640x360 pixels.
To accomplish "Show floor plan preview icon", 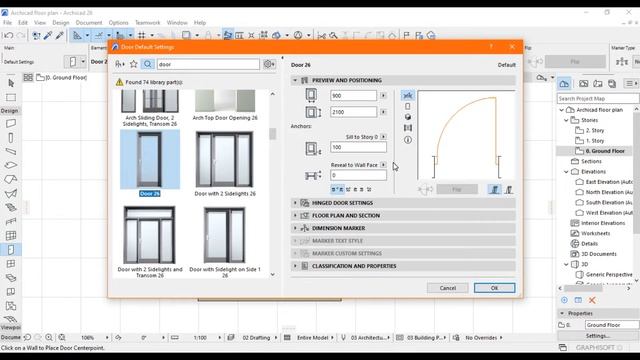I will (408, 96).
